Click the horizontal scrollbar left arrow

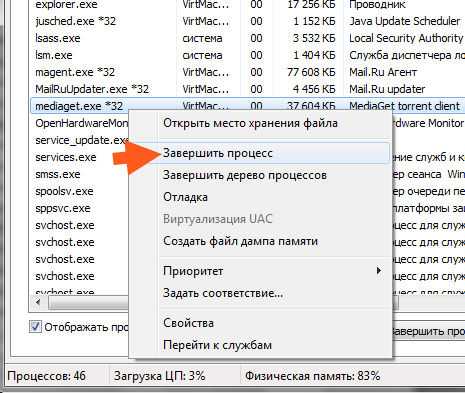[38, 302]
